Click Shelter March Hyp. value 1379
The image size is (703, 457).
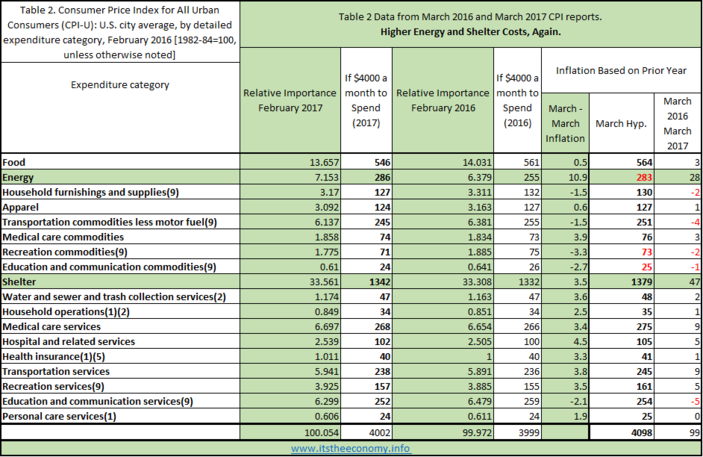[642, 282]
